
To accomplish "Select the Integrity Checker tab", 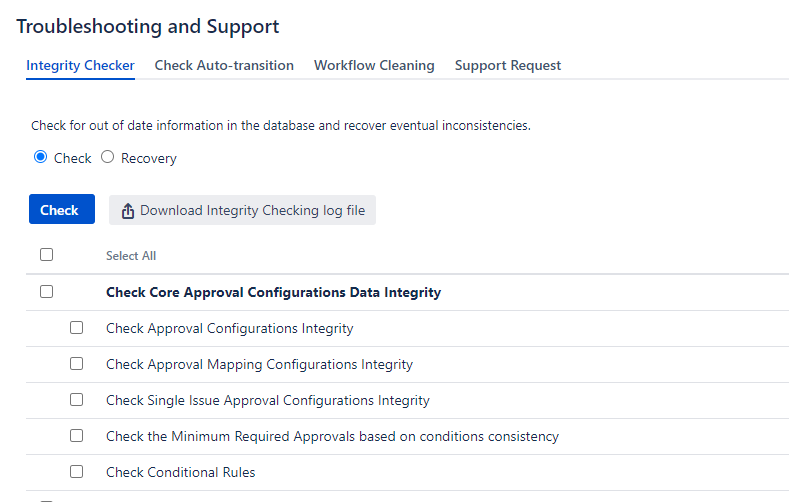I will pyautogui.click(x=81, y=65).
